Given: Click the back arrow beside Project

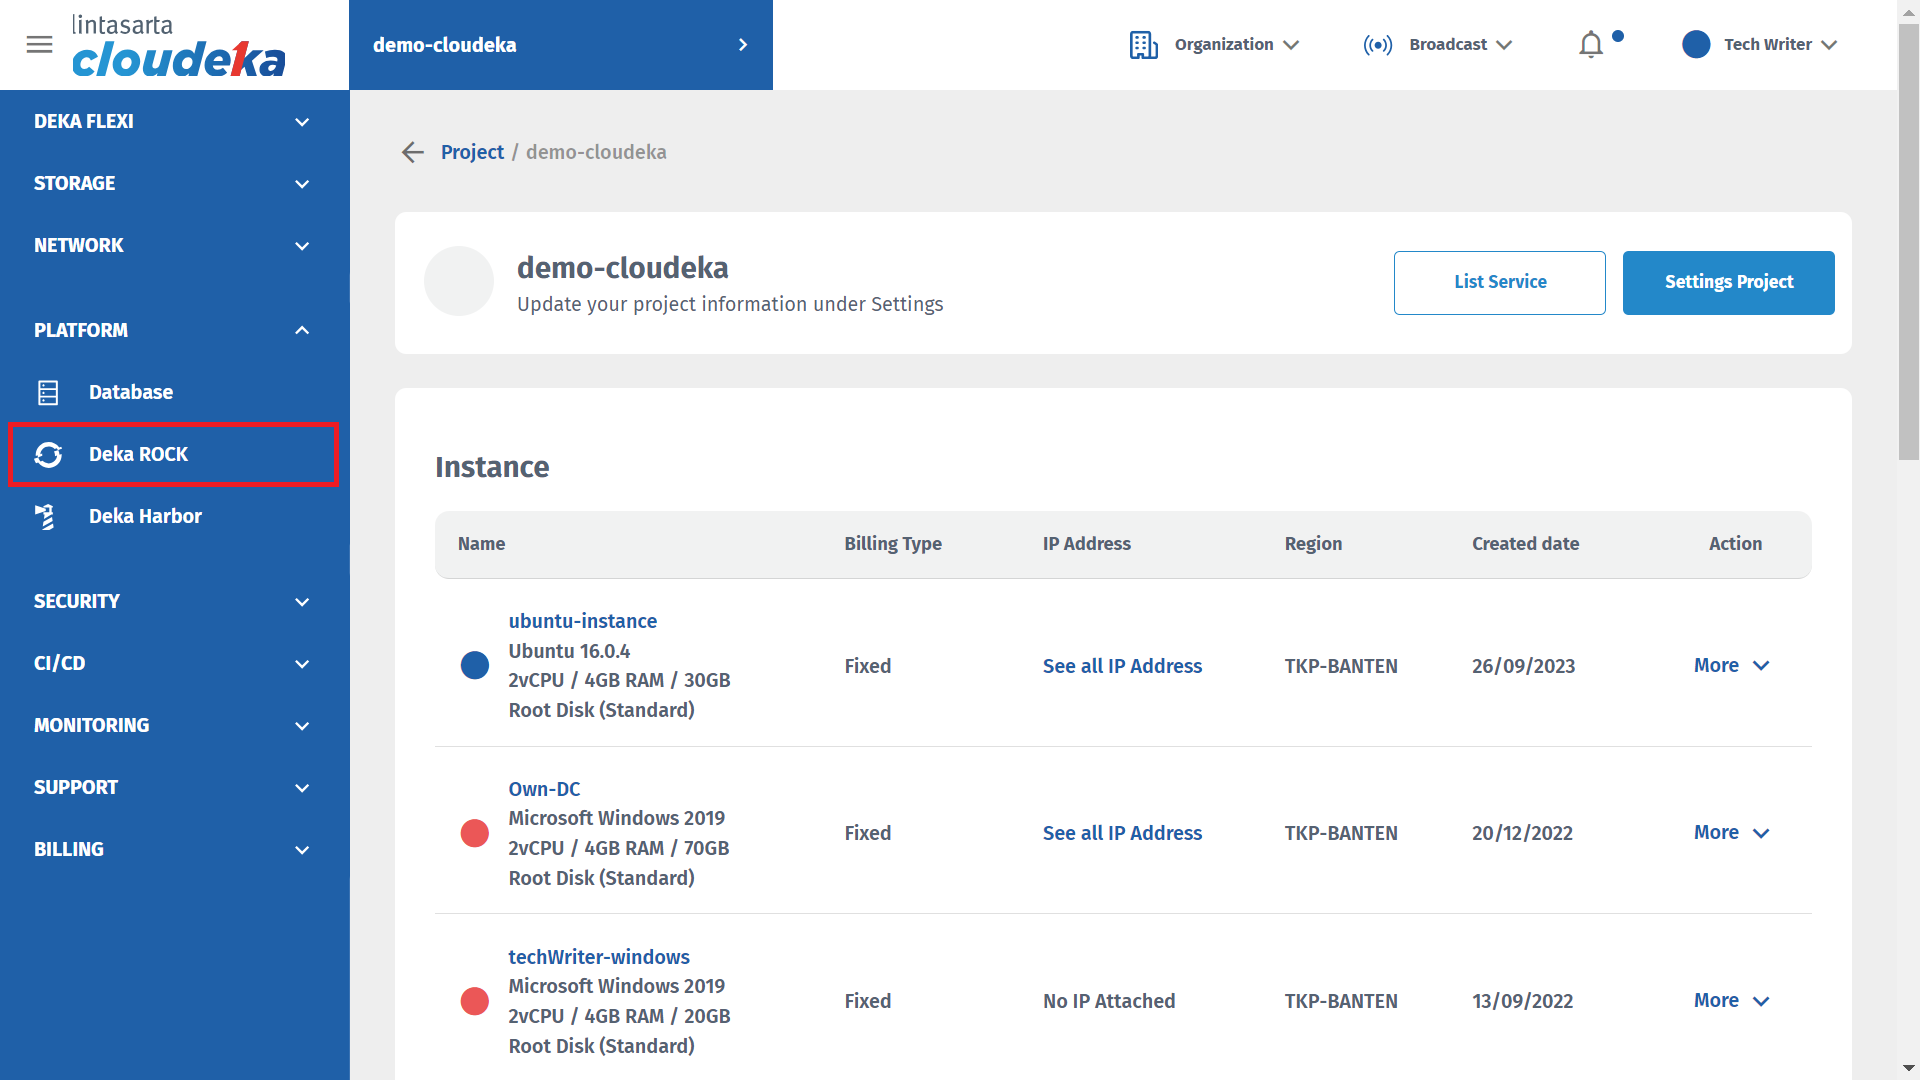Looking at the screenshot, I should point(413,152).
